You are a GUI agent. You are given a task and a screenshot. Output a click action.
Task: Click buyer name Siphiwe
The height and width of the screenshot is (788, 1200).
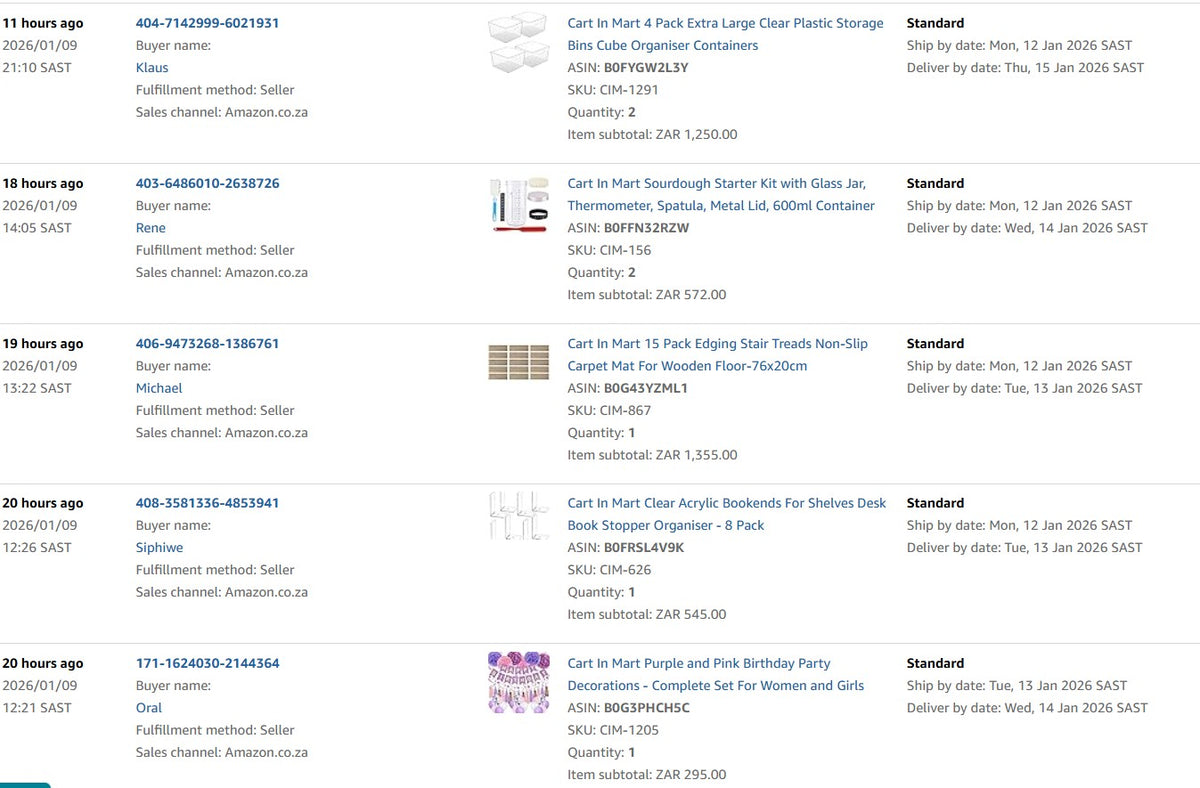click(x=159, y=548)
